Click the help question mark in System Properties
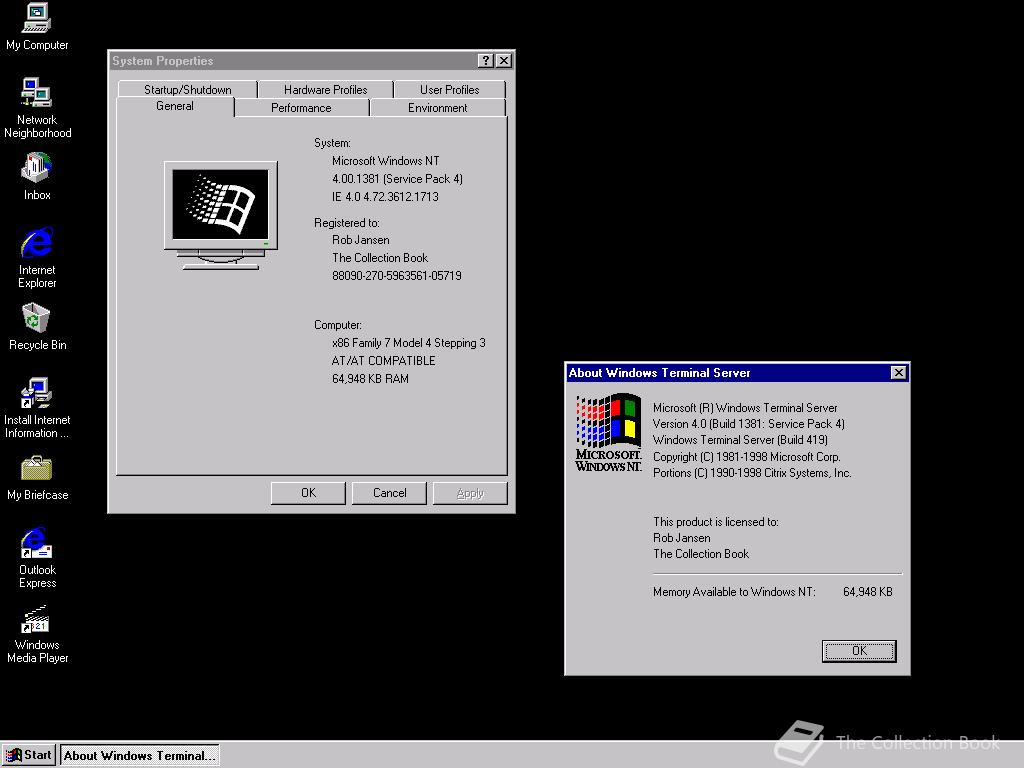 pos(485,61)
